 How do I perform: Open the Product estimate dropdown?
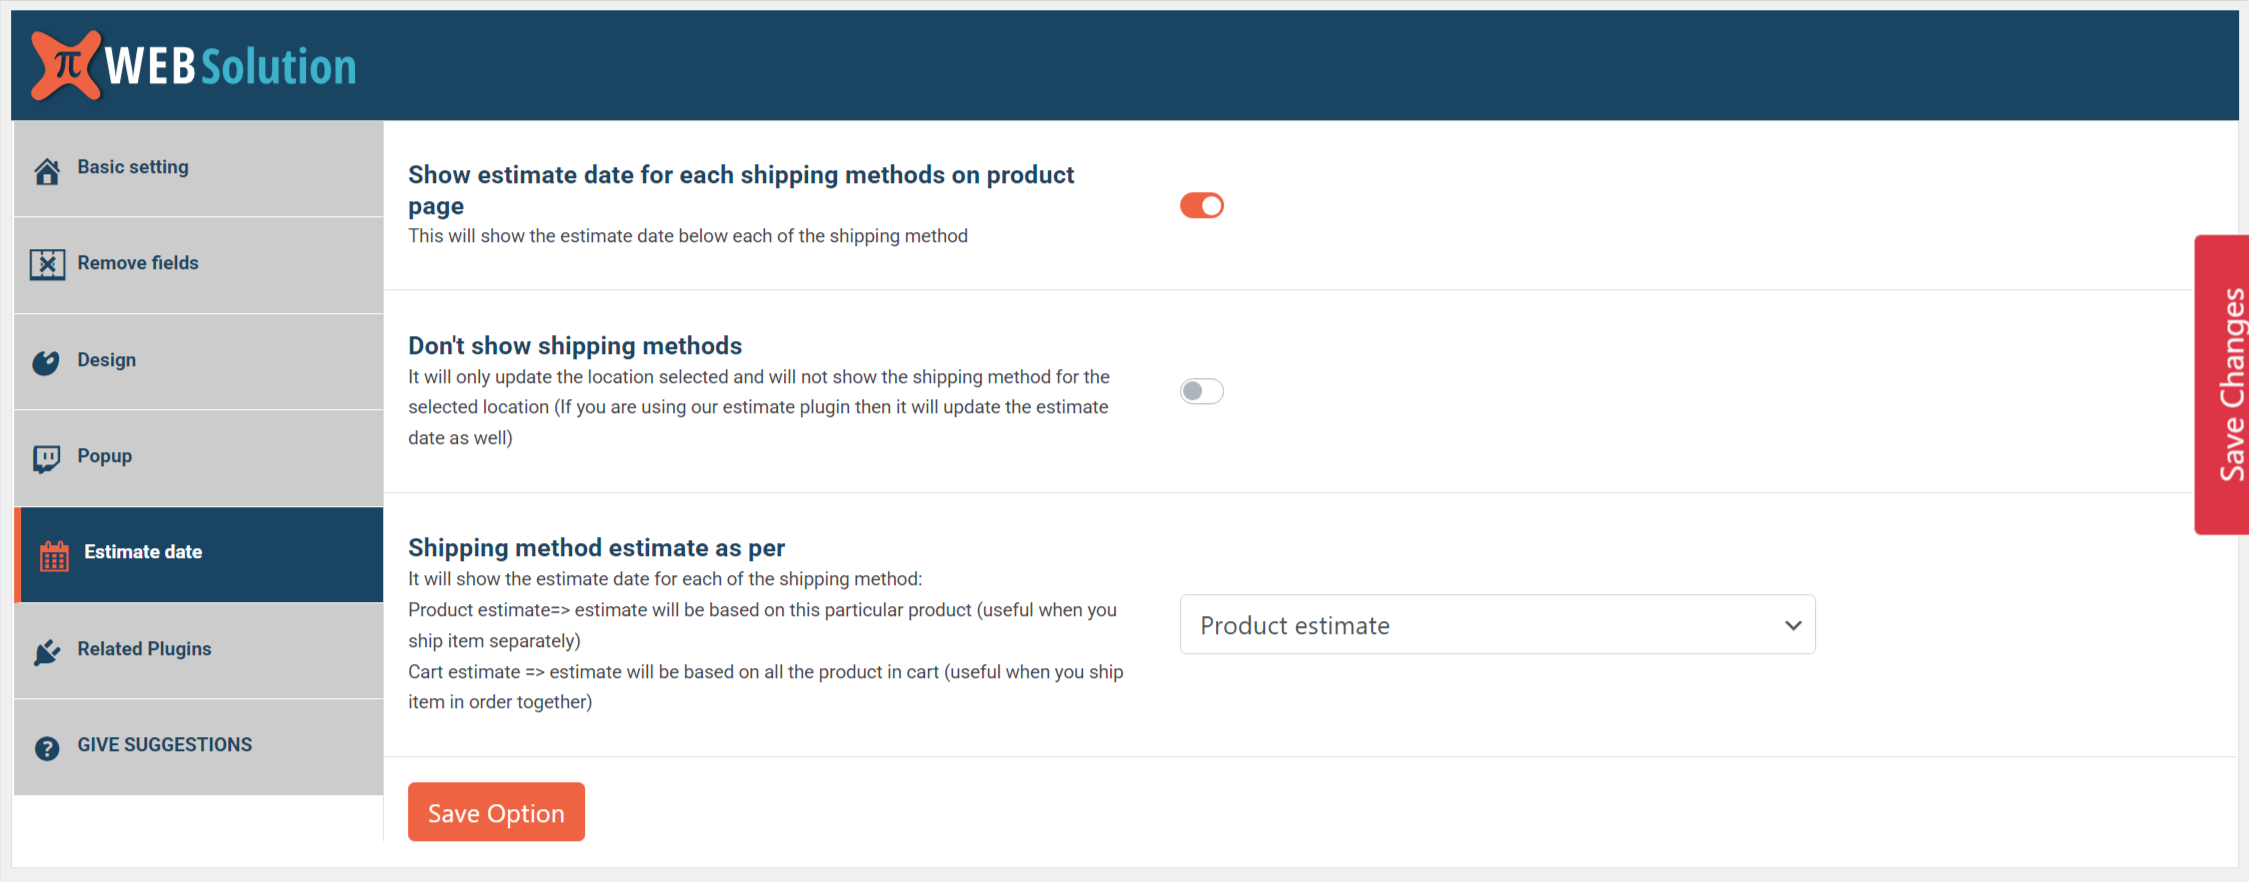[x=1497, y=625]
